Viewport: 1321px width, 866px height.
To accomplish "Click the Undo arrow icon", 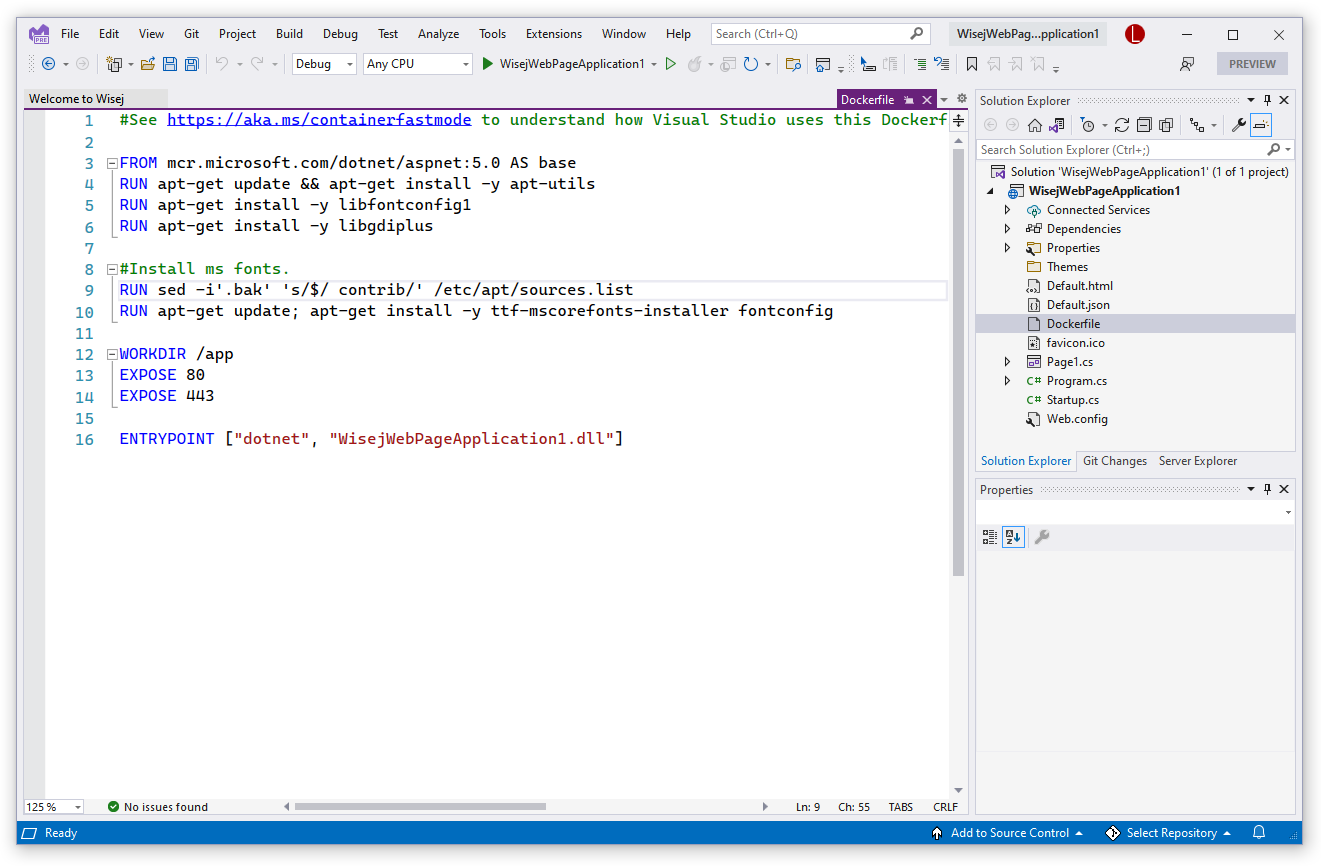I will pyautogui.click(x=222, y=64).
